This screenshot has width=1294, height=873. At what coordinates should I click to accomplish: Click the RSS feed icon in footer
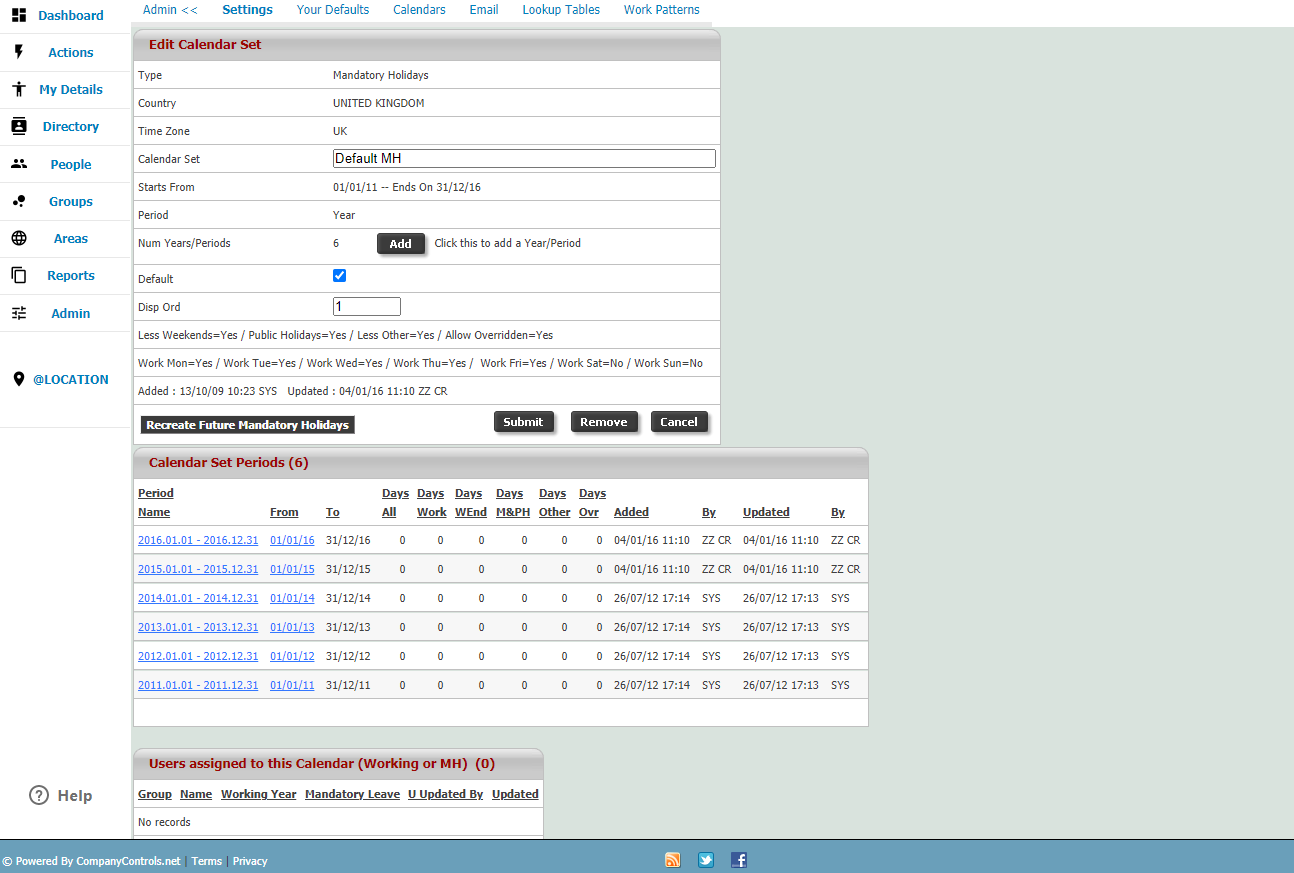[x=673, y=860]
